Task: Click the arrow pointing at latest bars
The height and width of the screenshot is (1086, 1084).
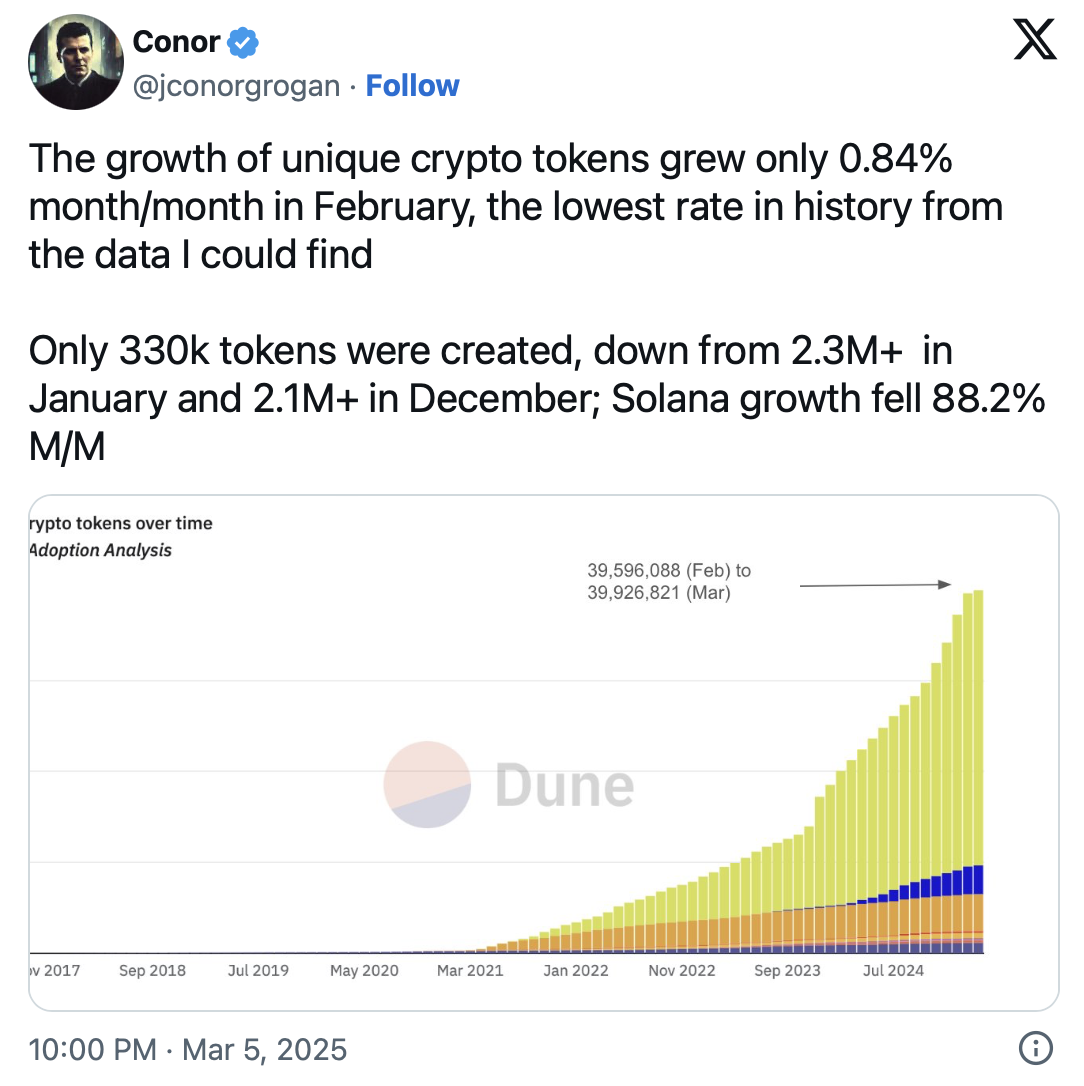Action: (876, 585)
